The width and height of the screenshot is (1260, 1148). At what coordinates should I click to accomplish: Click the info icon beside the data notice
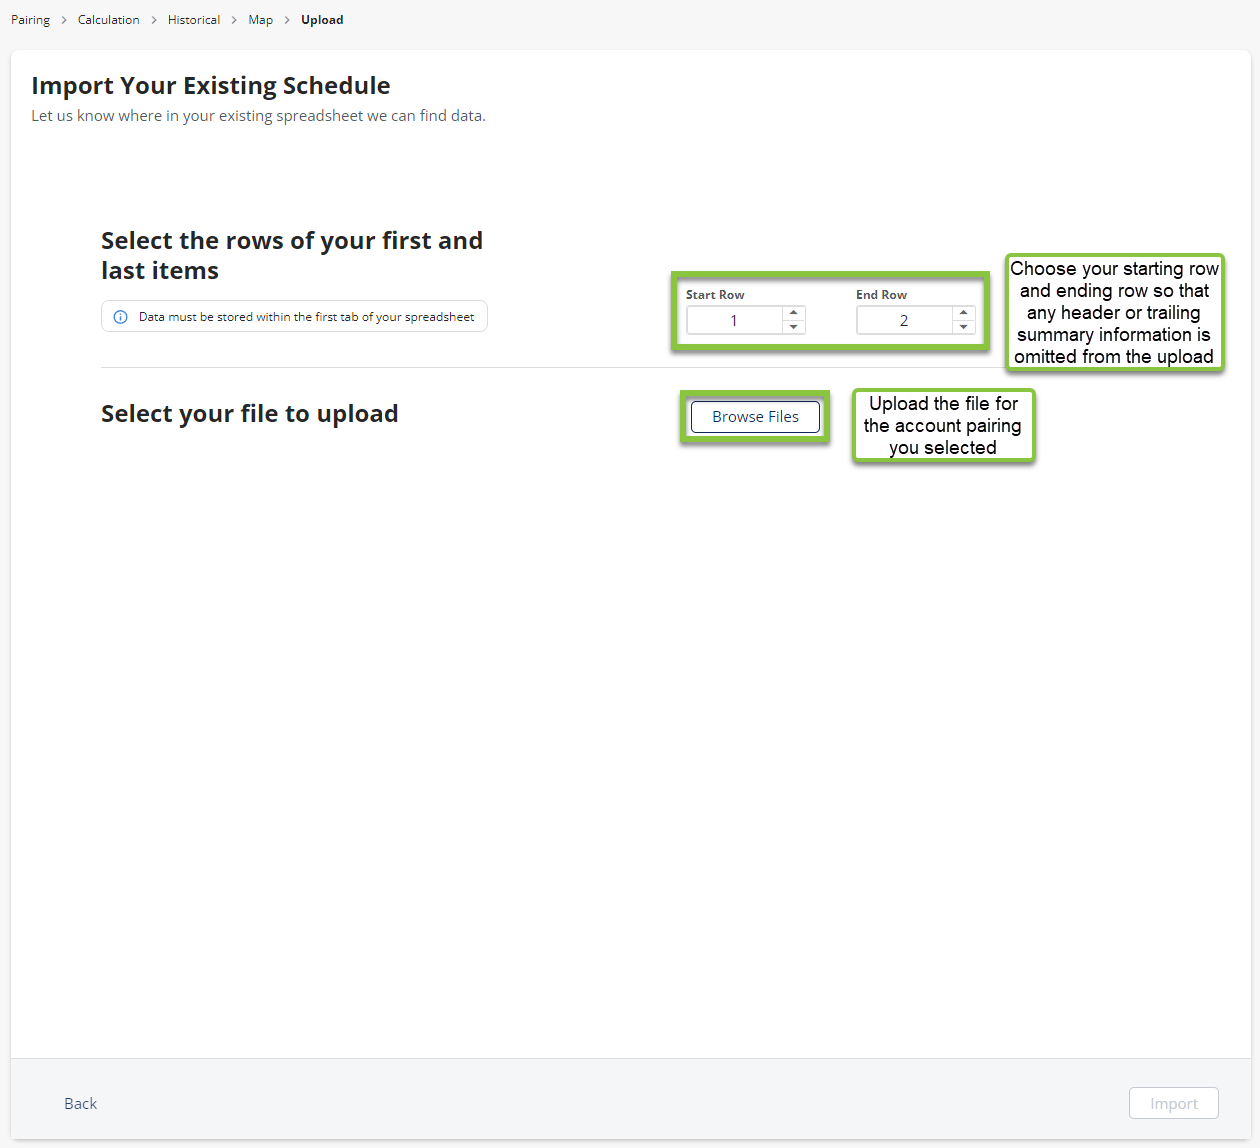click(120, 317)
